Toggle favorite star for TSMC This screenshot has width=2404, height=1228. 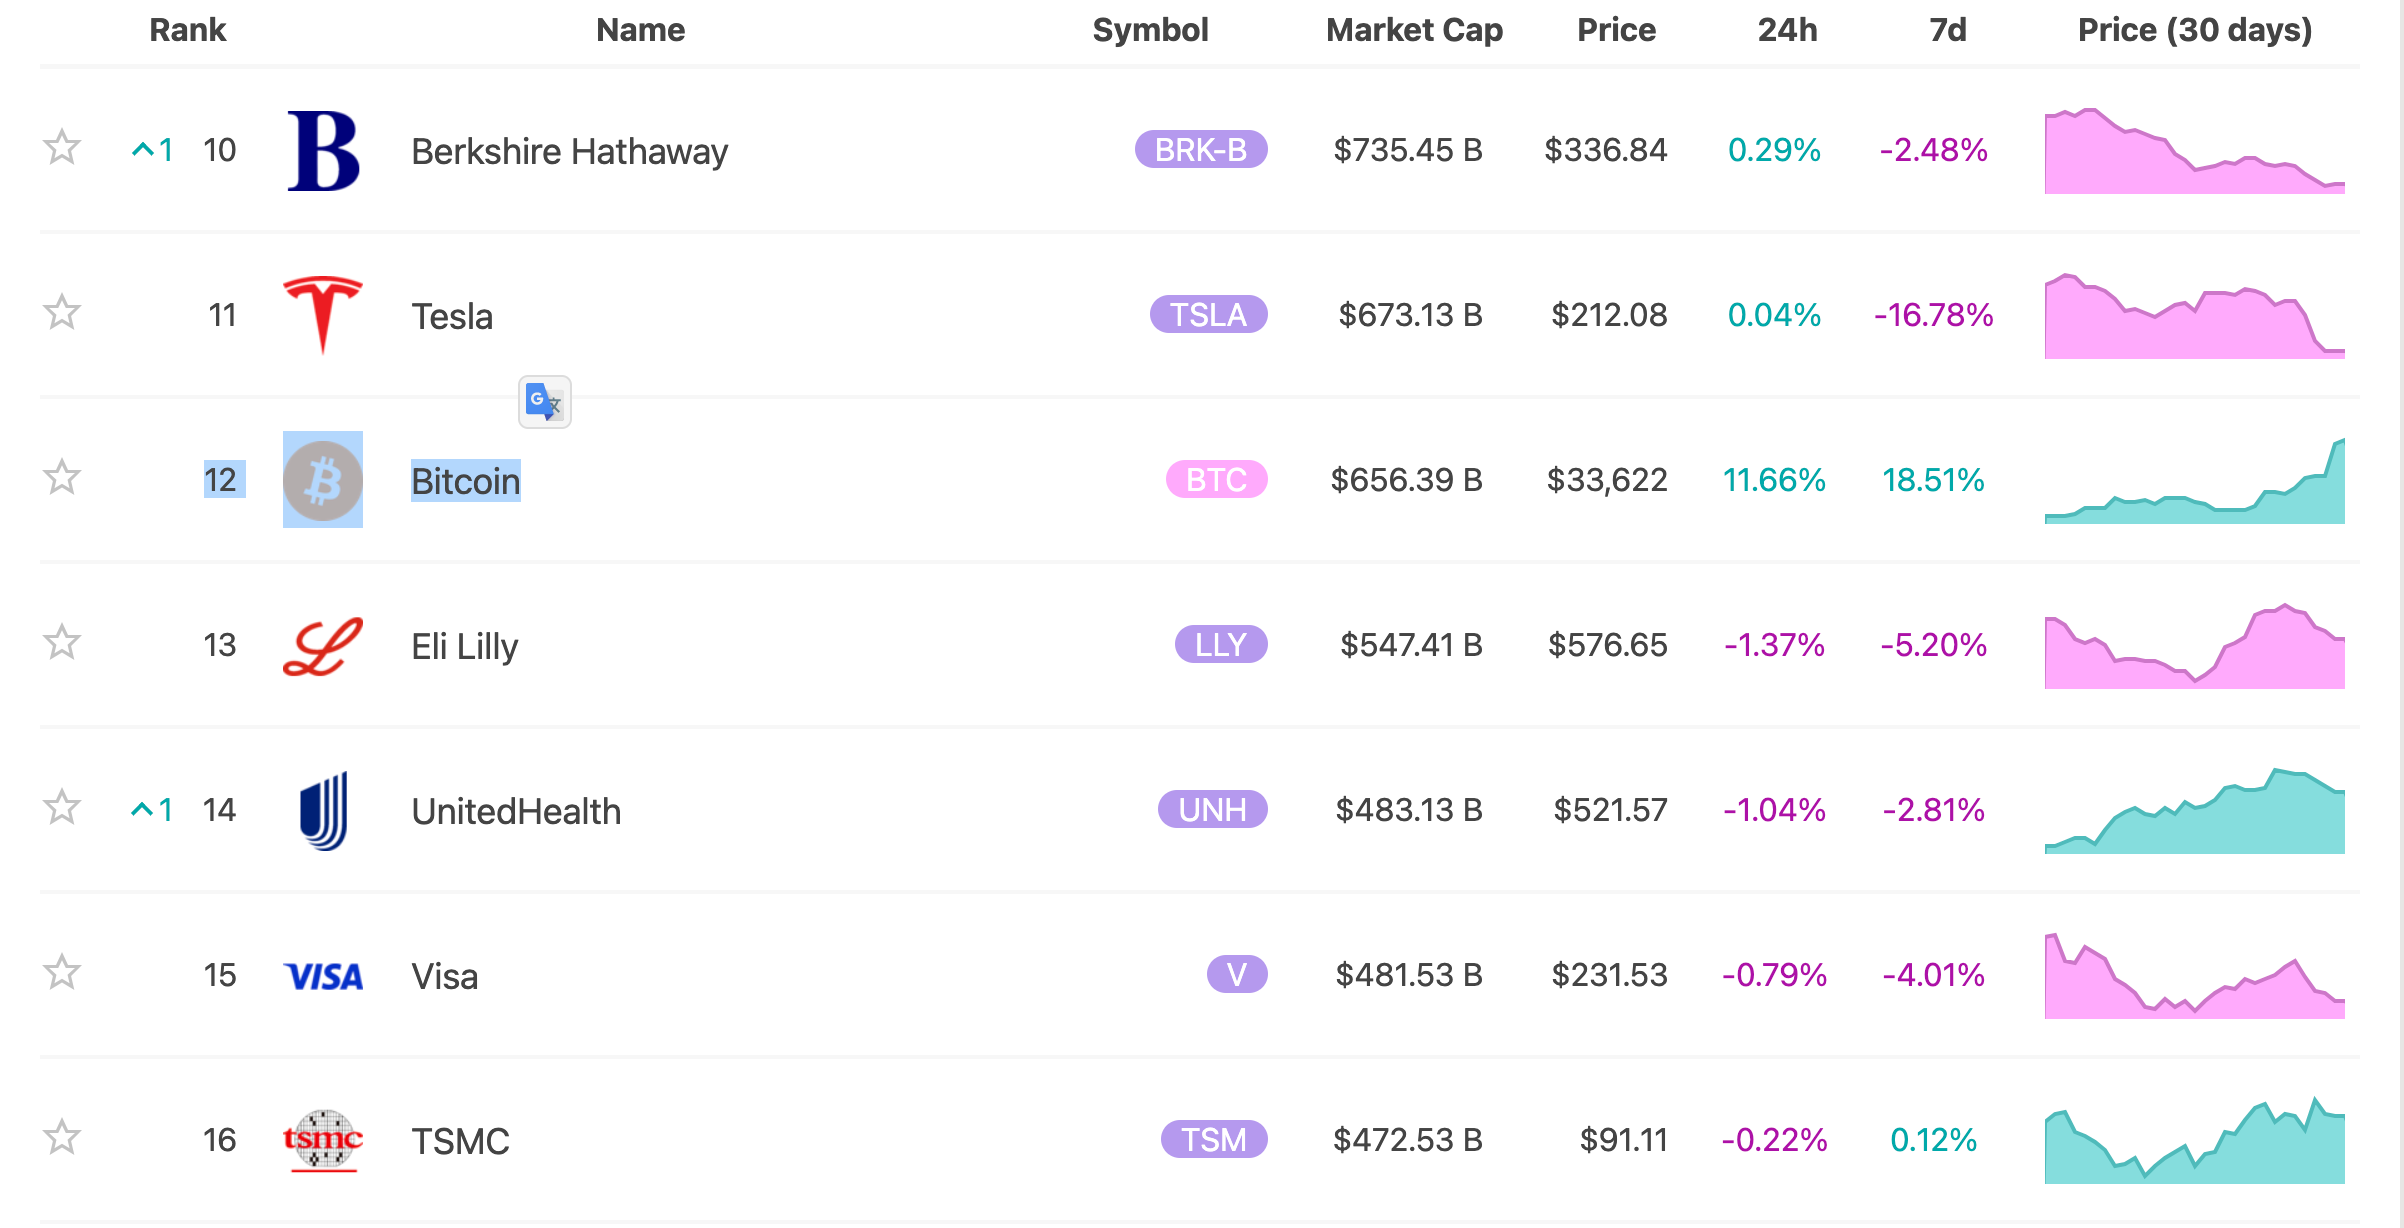62,1138
